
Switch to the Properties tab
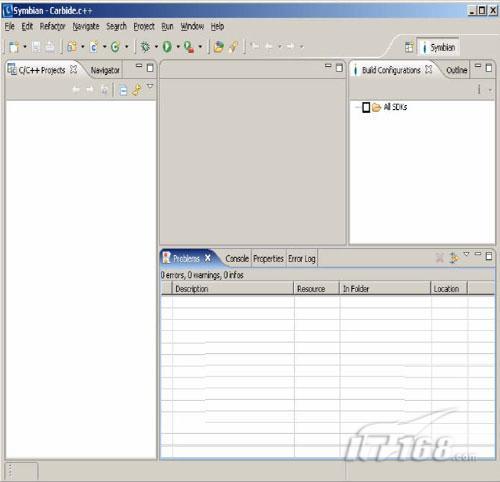268,259
